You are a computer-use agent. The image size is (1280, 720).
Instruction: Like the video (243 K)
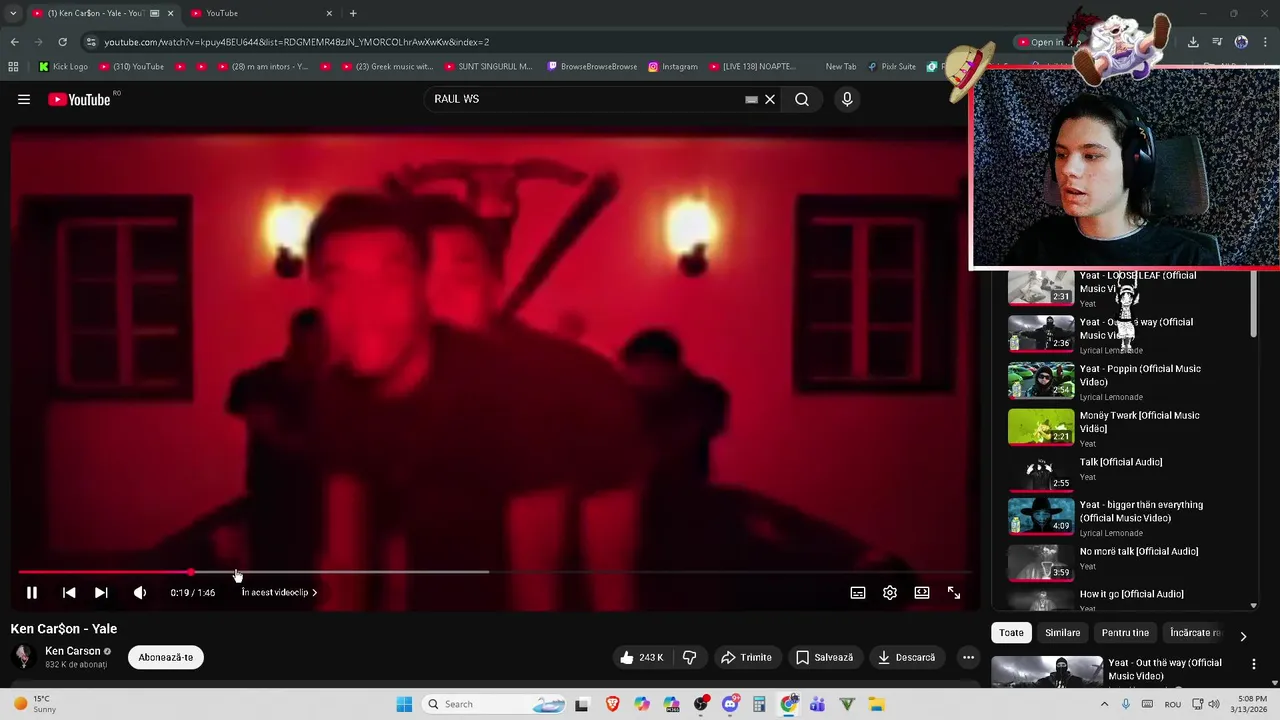[641, 657]
